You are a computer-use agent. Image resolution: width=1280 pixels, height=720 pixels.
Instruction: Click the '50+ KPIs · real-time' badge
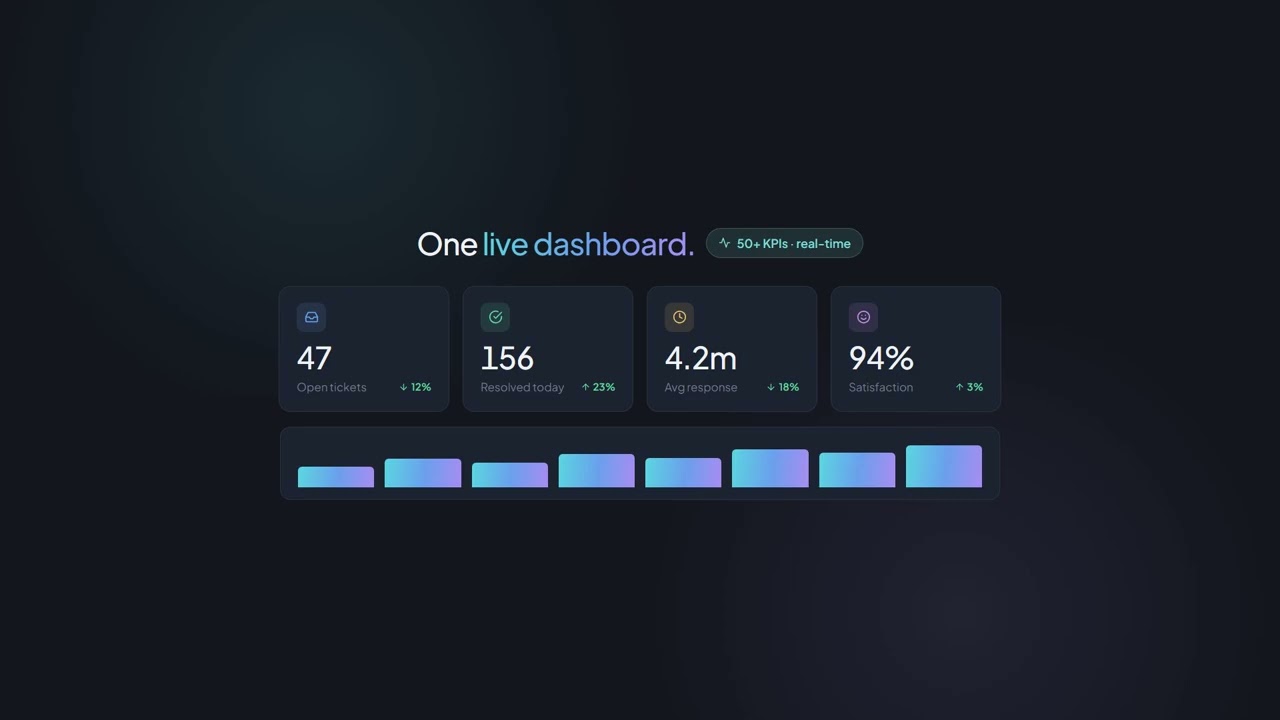point(784,243)
